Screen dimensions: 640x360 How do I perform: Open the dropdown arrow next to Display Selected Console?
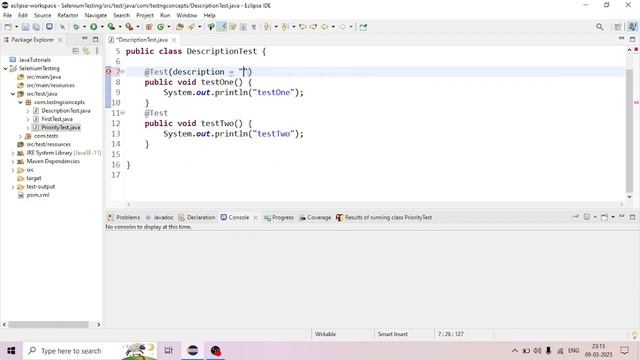(x=595, y=217)
